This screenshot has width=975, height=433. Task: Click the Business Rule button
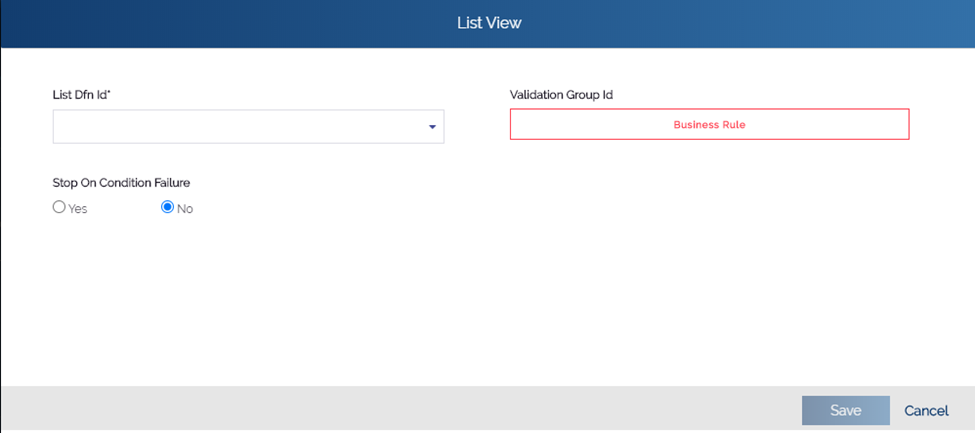pyautogui.click(x=709, y=124)
